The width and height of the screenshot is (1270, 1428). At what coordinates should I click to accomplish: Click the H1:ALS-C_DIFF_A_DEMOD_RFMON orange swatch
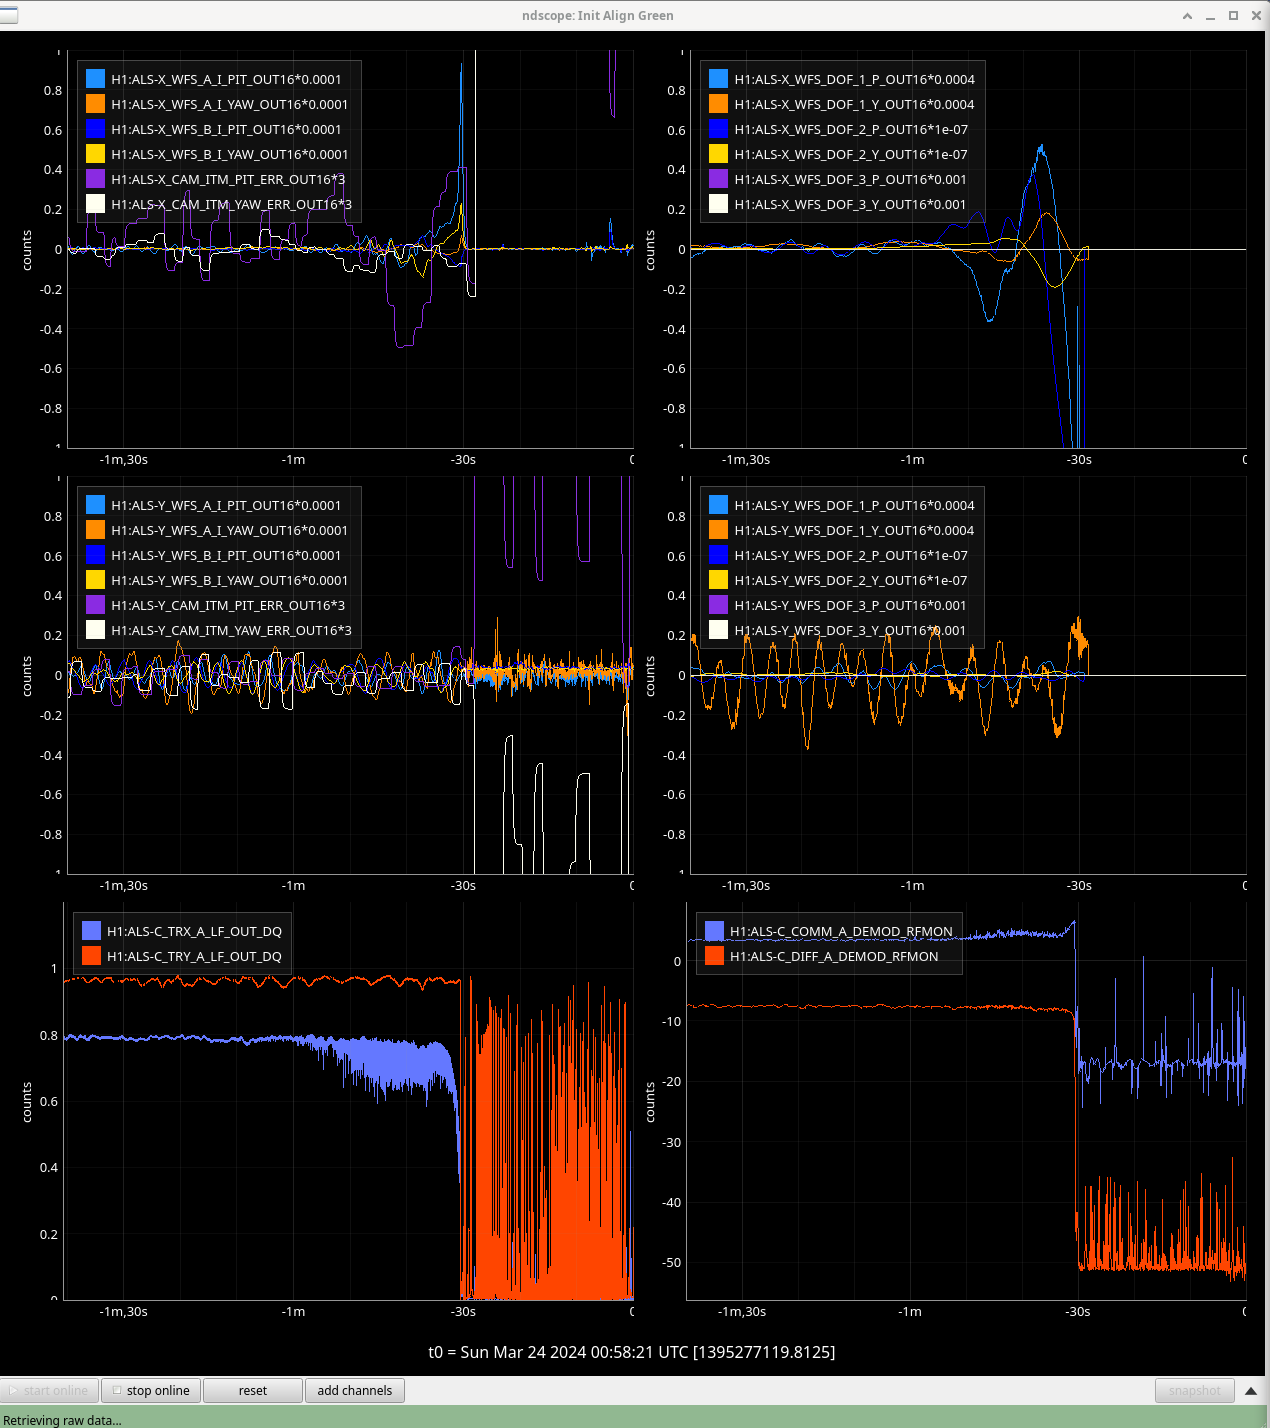pyautogui.click(x=715, y=956)
